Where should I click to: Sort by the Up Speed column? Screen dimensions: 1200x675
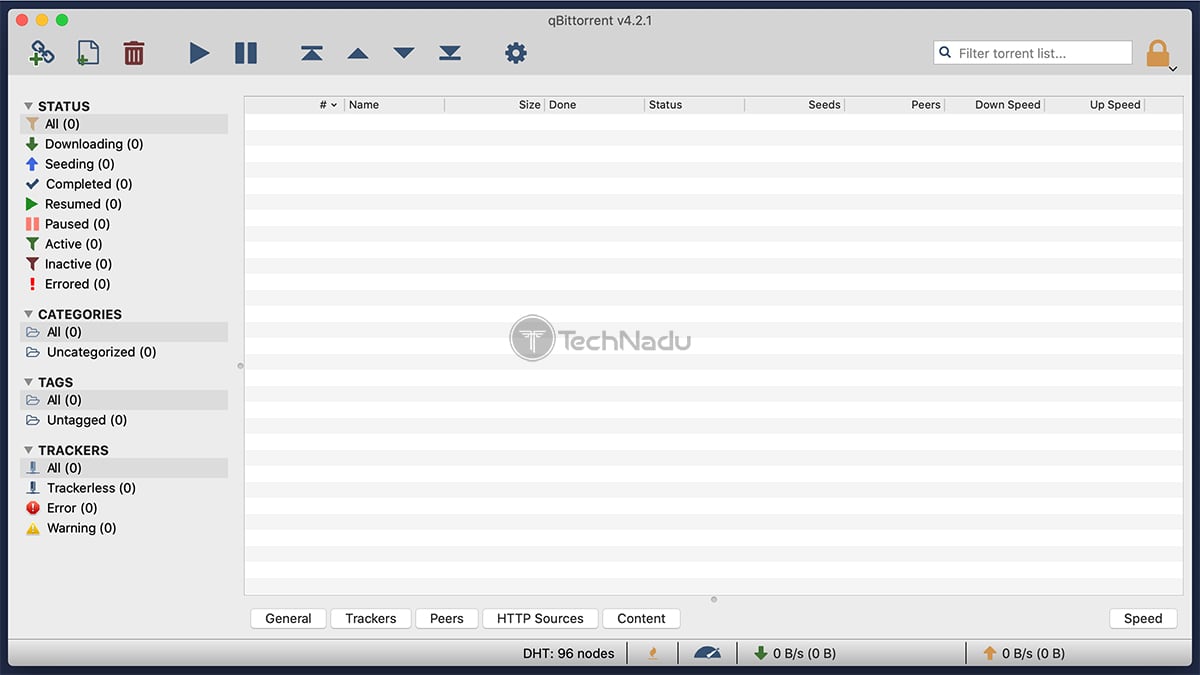1095,105
